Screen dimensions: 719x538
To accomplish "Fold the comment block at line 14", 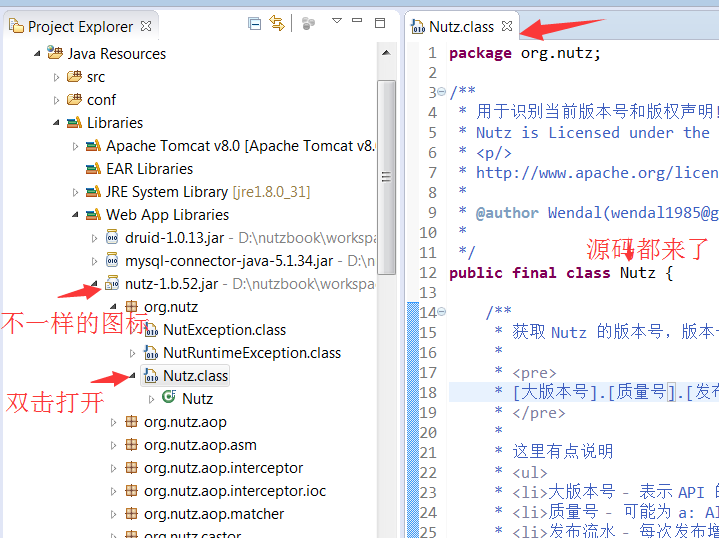I will pos(441,312).
